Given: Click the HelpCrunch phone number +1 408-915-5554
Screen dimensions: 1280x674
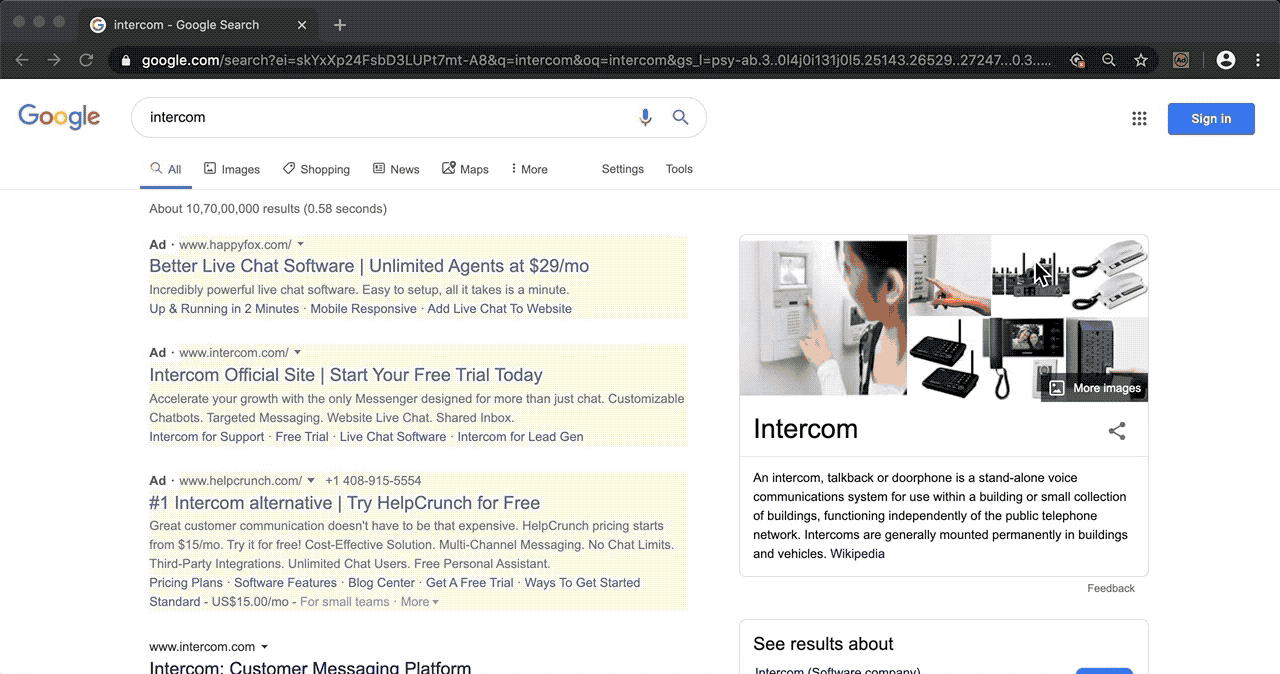Looking at the screenshot, I should pyautogui.click(x=373, y=481).
